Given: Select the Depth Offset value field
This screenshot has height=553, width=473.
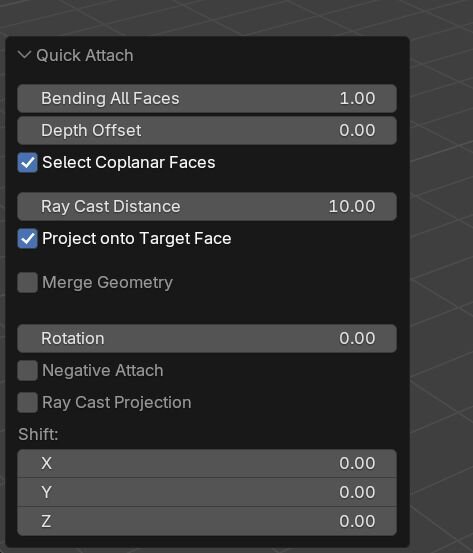Looking at the screenshot, I should (x=207, y=130).
